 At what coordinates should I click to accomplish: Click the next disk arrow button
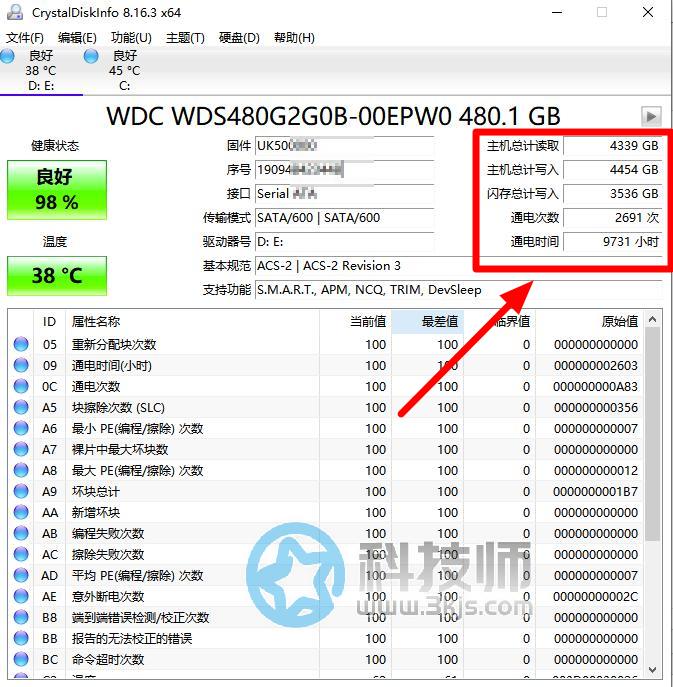[651, 116]
